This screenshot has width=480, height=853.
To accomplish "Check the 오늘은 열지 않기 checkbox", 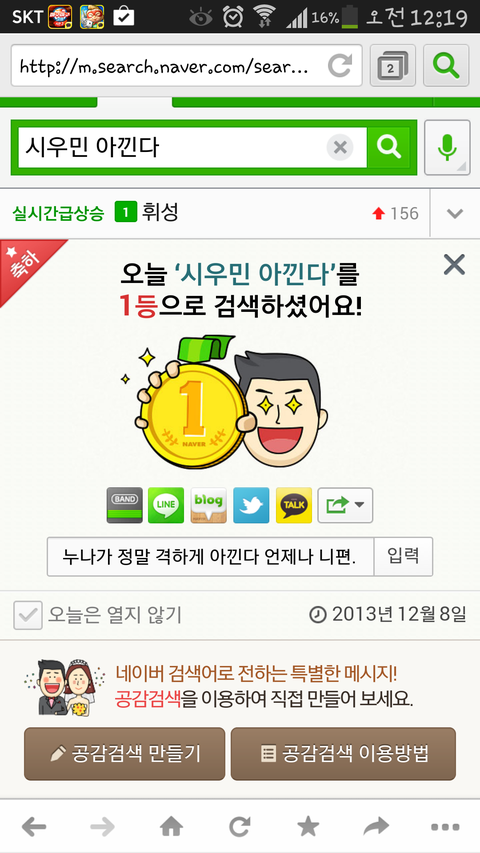I will (28, 615).
